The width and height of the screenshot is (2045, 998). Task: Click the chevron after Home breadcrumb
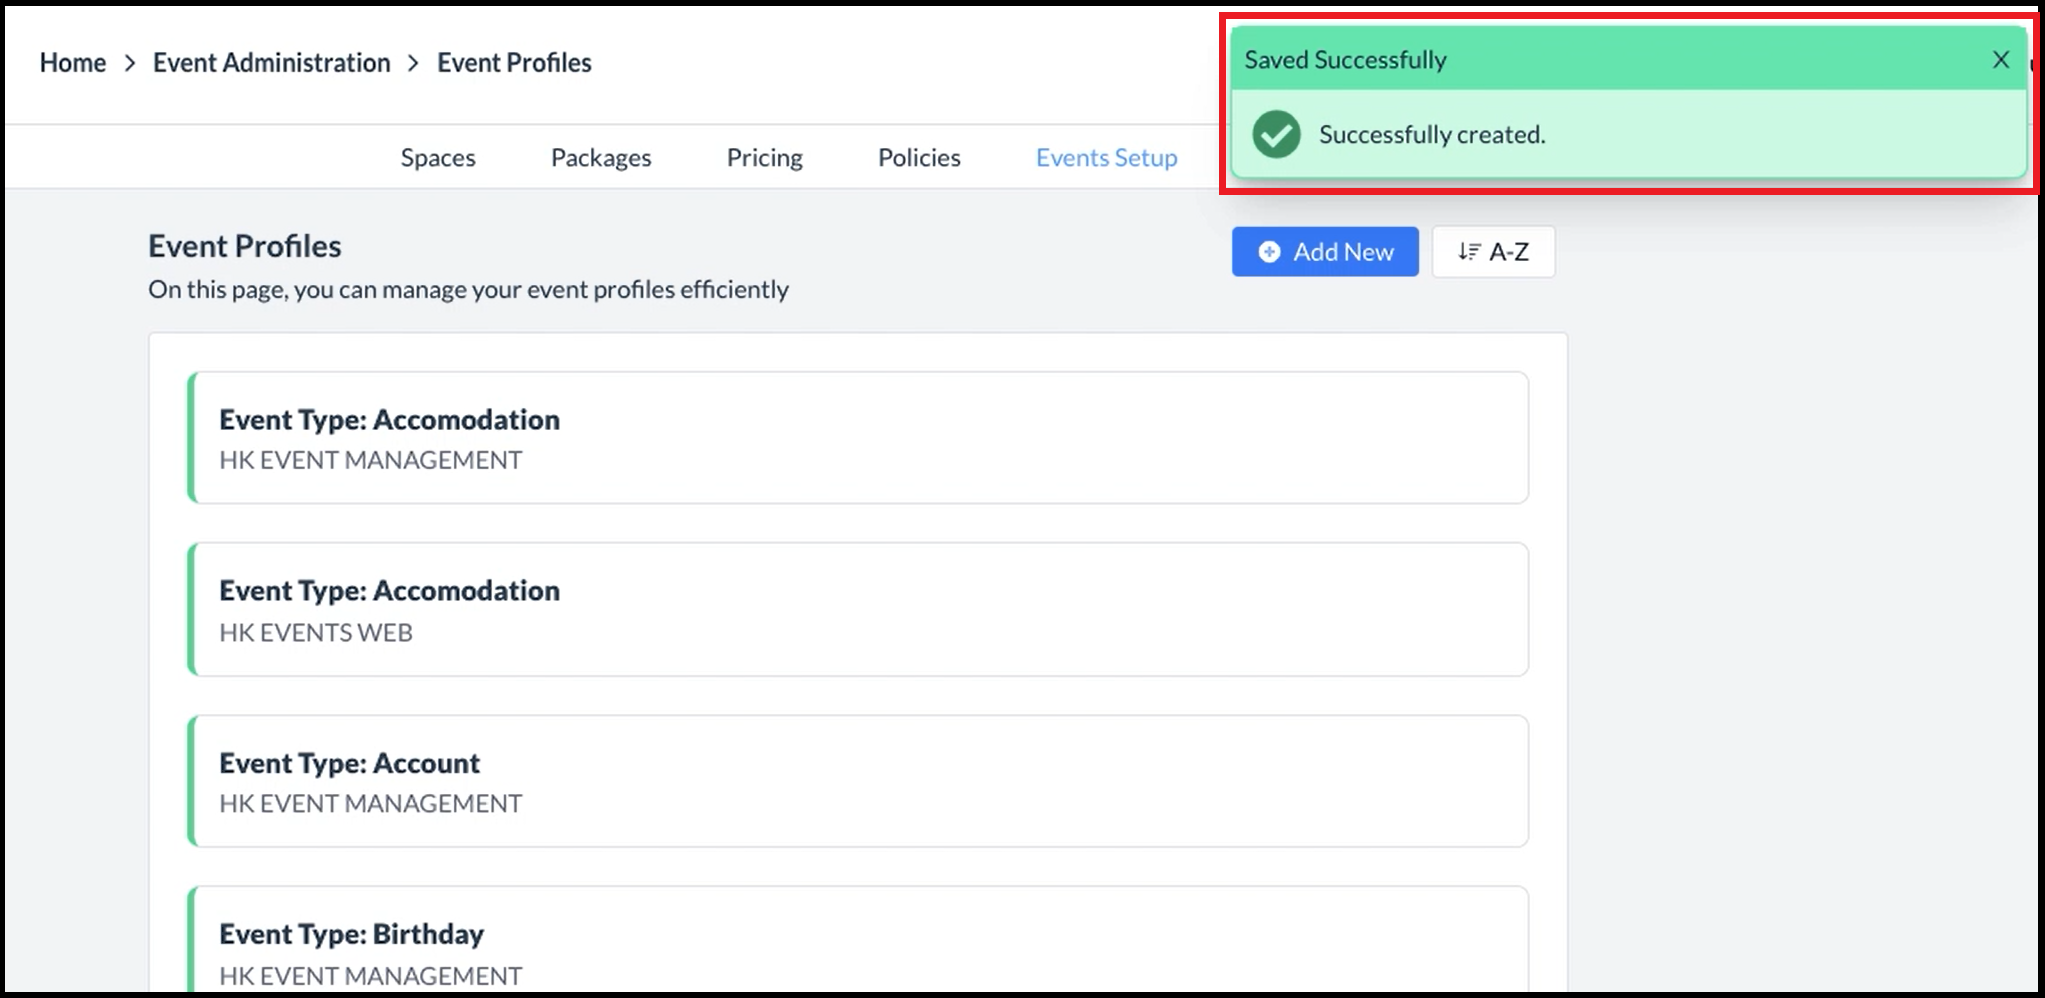(130, 63)
